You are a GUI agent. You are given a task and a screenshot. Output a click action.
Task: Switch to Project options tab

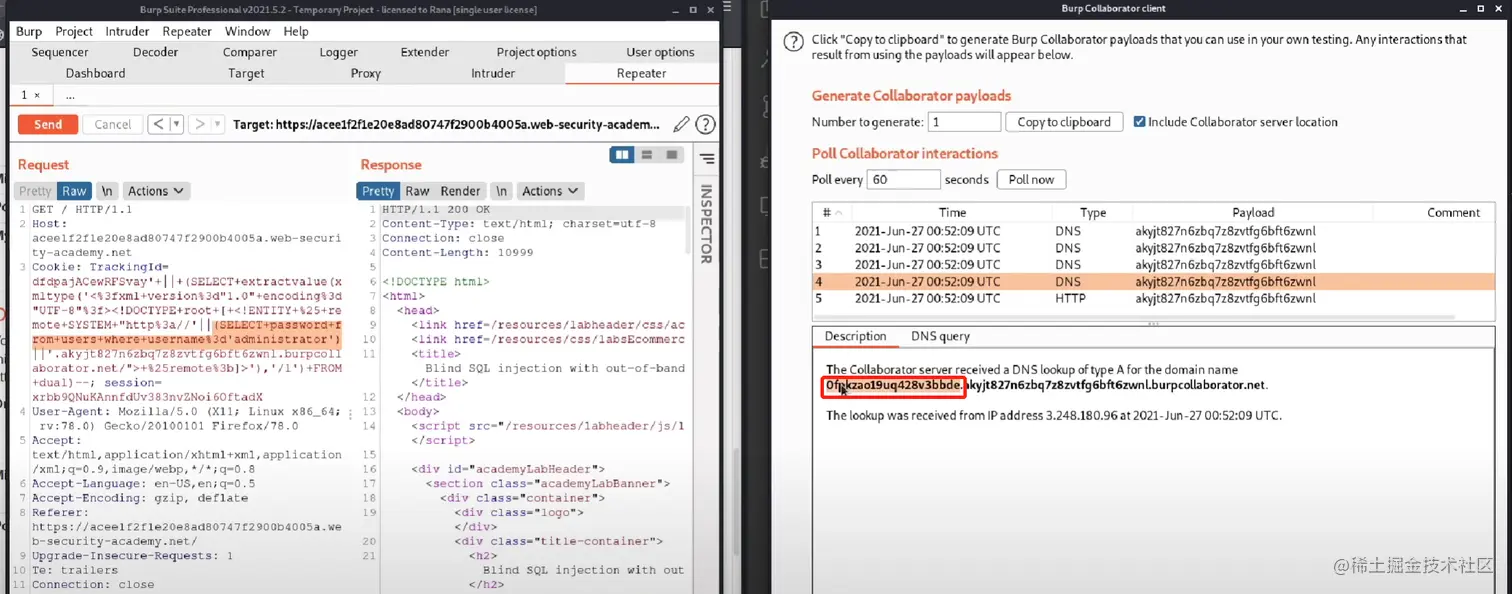537,52
